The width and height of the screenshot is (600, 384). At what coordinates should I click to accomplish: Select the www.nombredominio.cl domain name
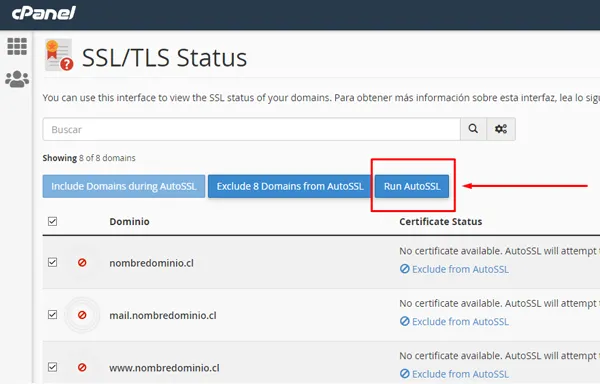tap(165, 368)
